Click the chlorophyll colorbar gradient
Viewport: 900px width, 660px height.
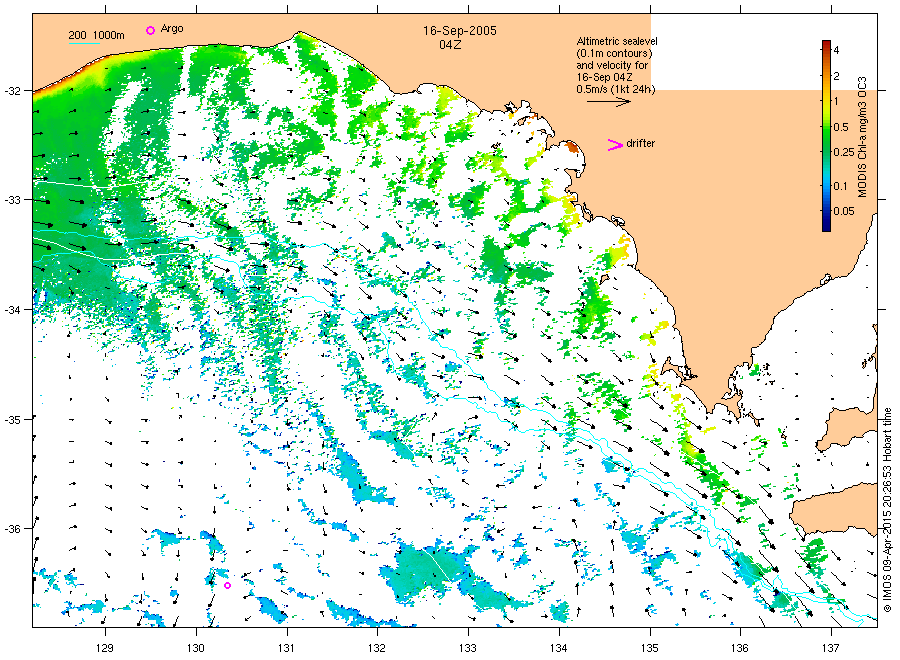[x=826, y=136]
